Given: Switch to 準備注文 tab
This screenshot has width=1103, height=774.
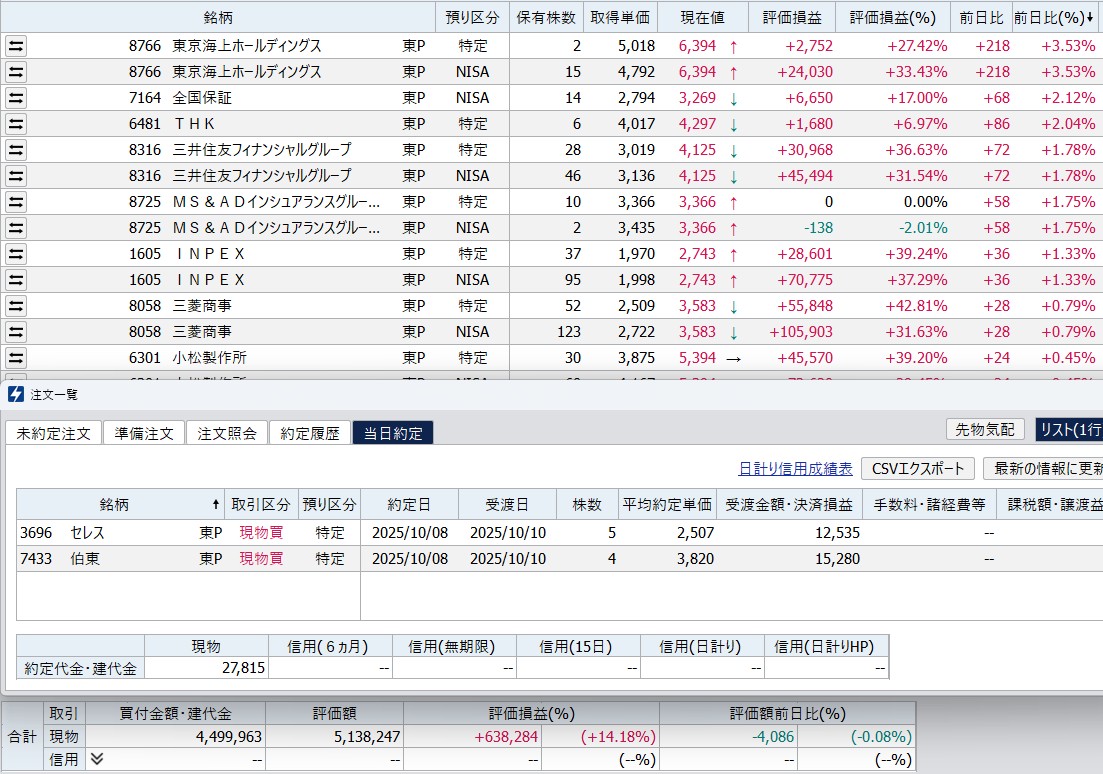Looking at the screenshot, I should [144, 433].
